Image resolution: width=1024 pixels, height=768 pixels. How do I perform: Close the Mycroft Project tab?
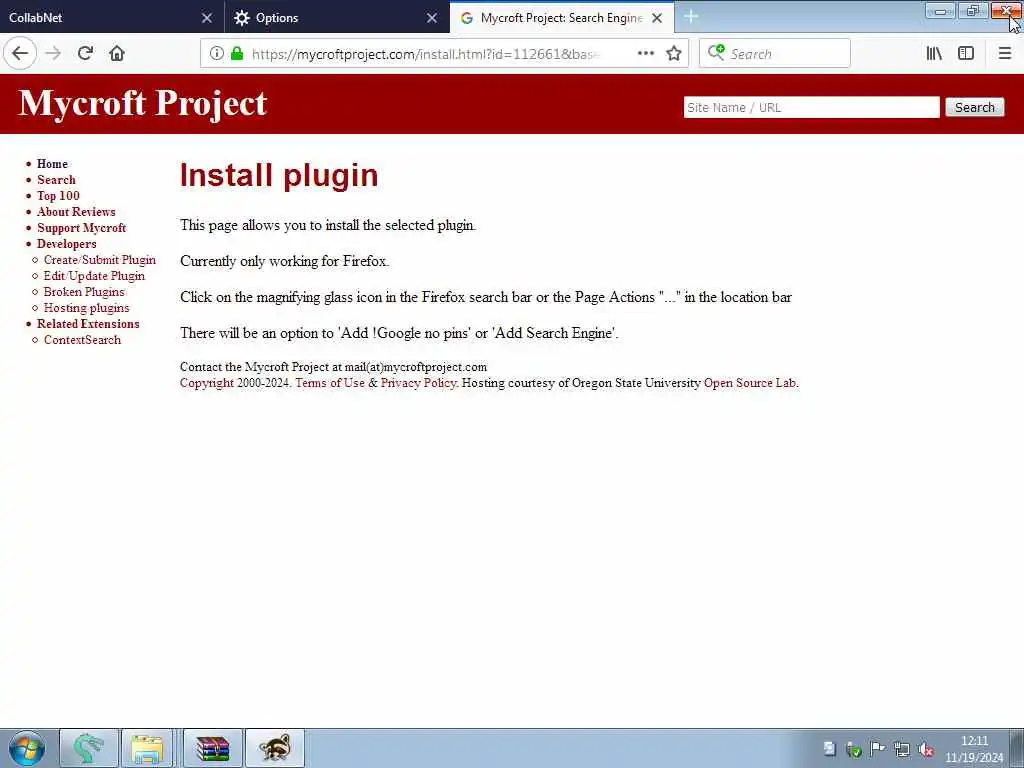[x=657, y=18]
